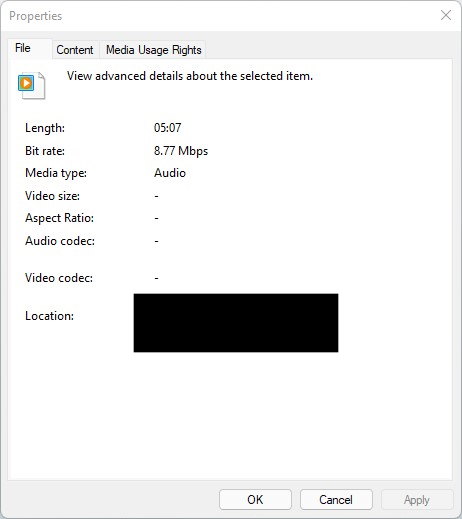The image size is (462, 519).
Task: Click the Properties window title
Action: pyautogui.click(x=36, y=16)
